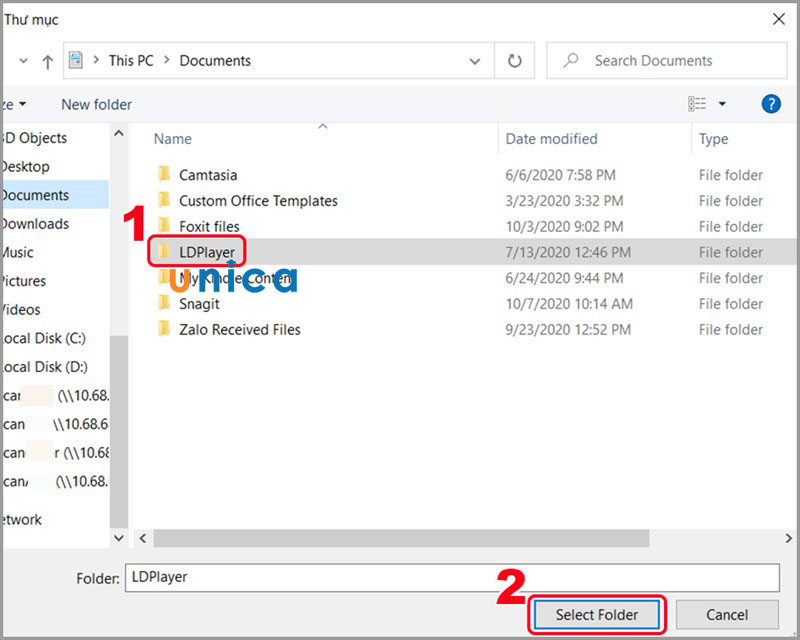Open This PC from the breadcrumb

(130, 60)
